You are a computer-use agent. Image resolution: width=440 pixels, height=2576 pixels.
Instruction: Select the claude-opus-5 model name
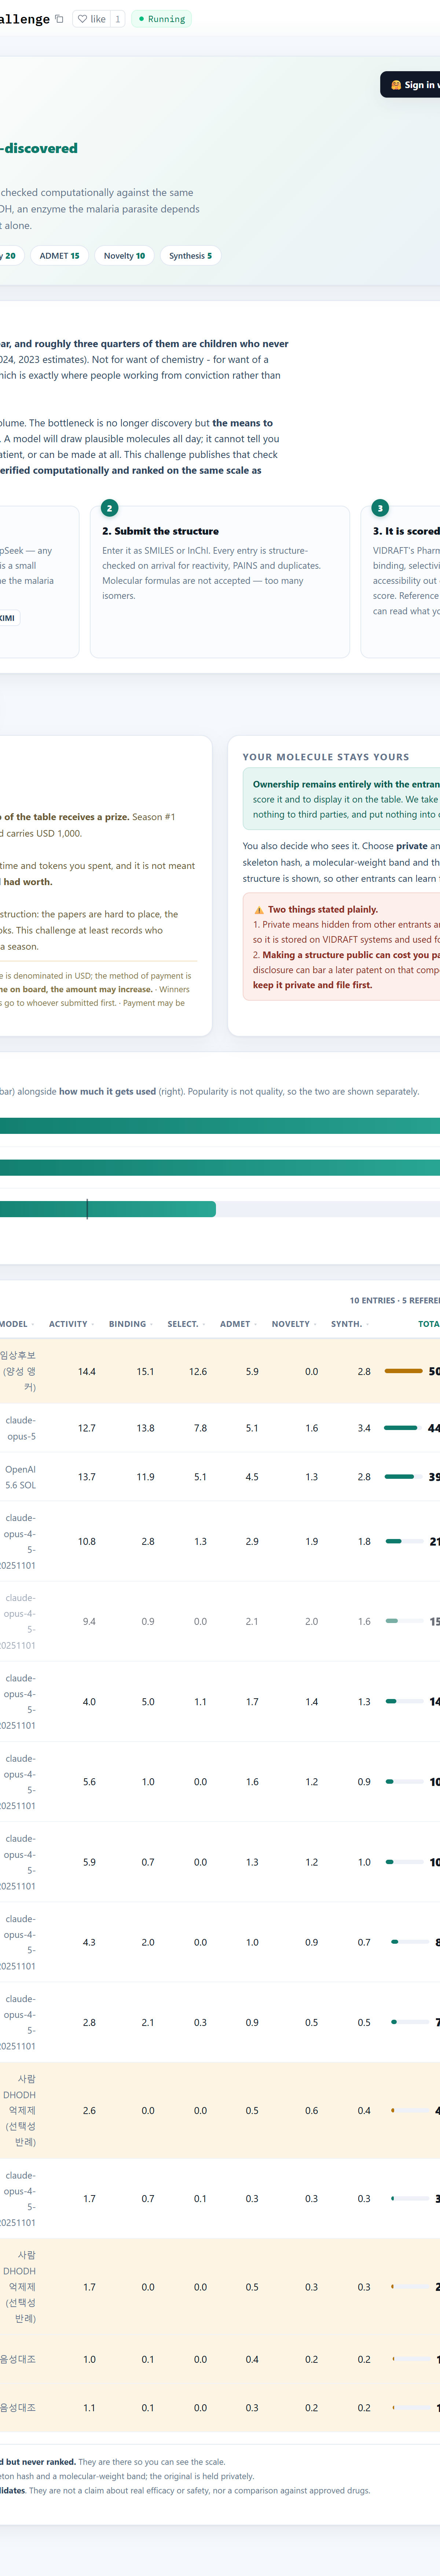pyautogui.click(x=20, y=1428)
